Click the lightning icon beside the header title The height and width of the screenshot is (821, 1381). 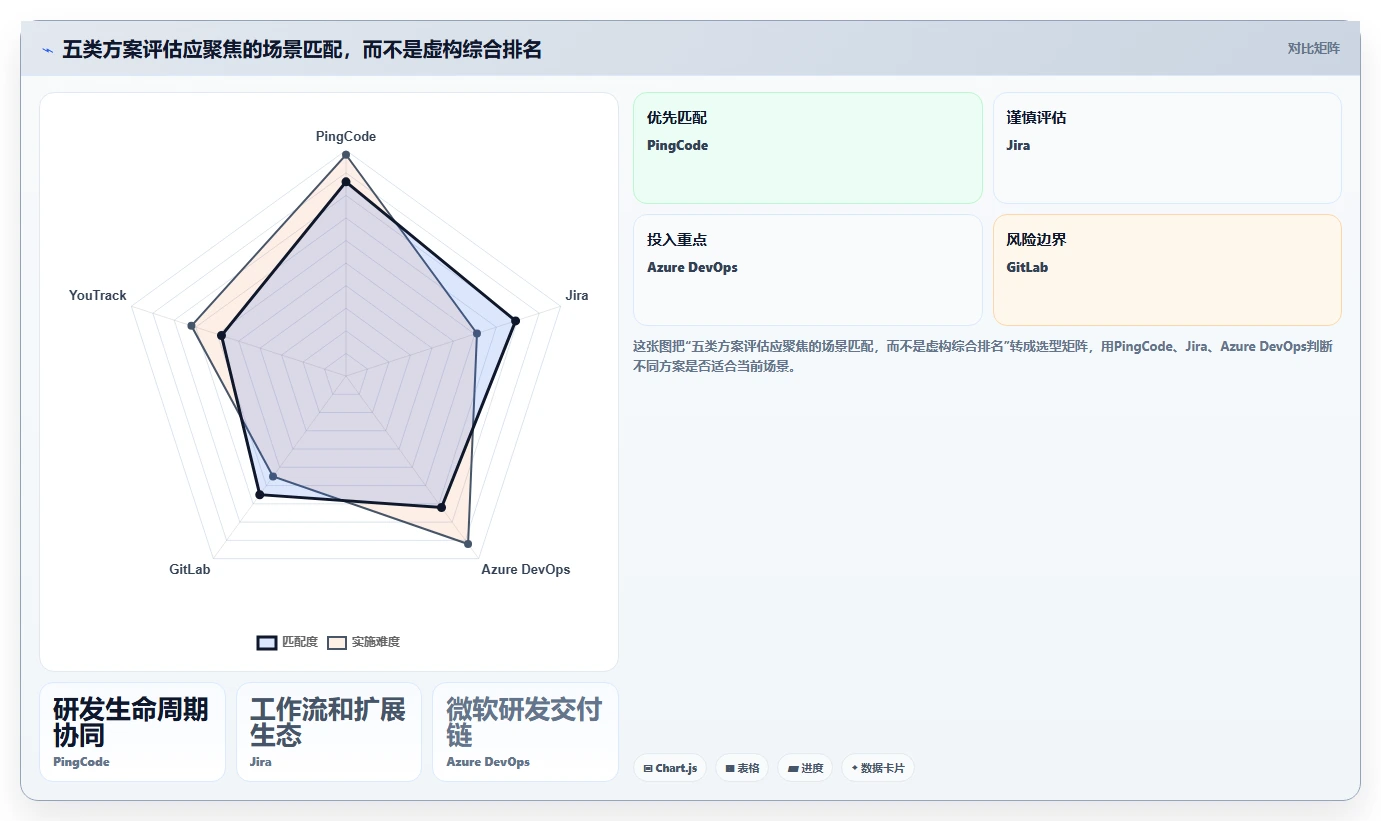[47, 50]
